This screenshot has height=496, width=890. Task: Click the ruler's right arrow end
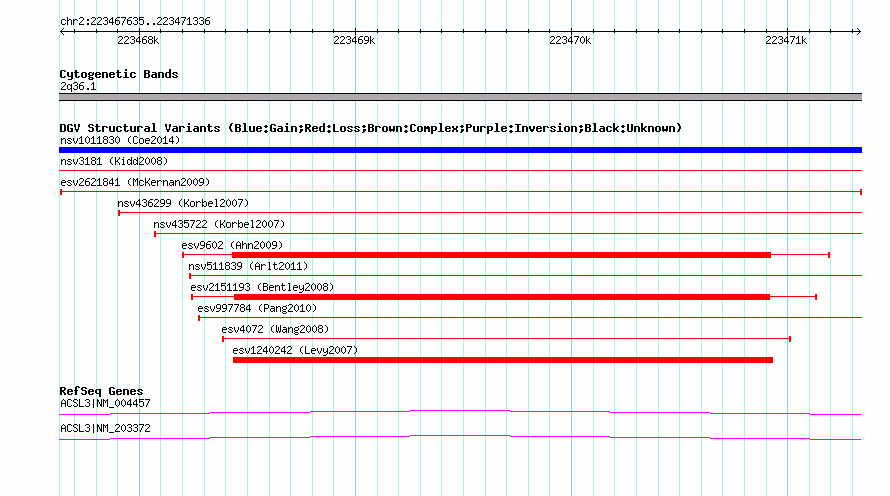(858, 31)
